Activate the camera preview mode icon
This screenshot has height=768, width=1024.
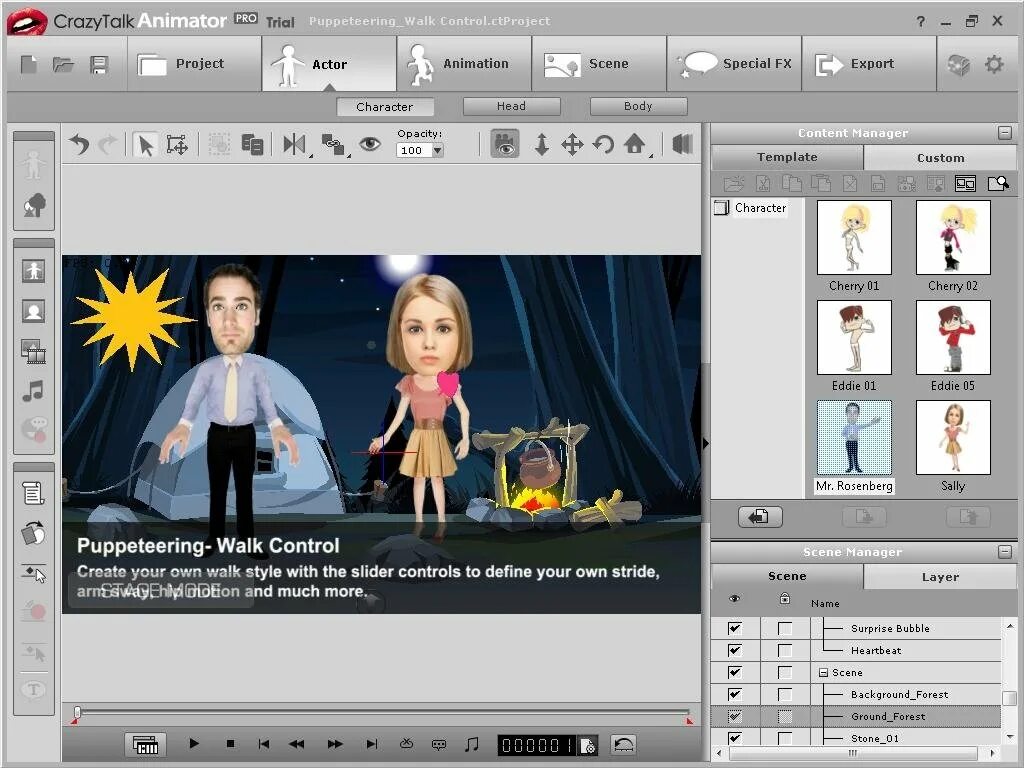point(505,144)
